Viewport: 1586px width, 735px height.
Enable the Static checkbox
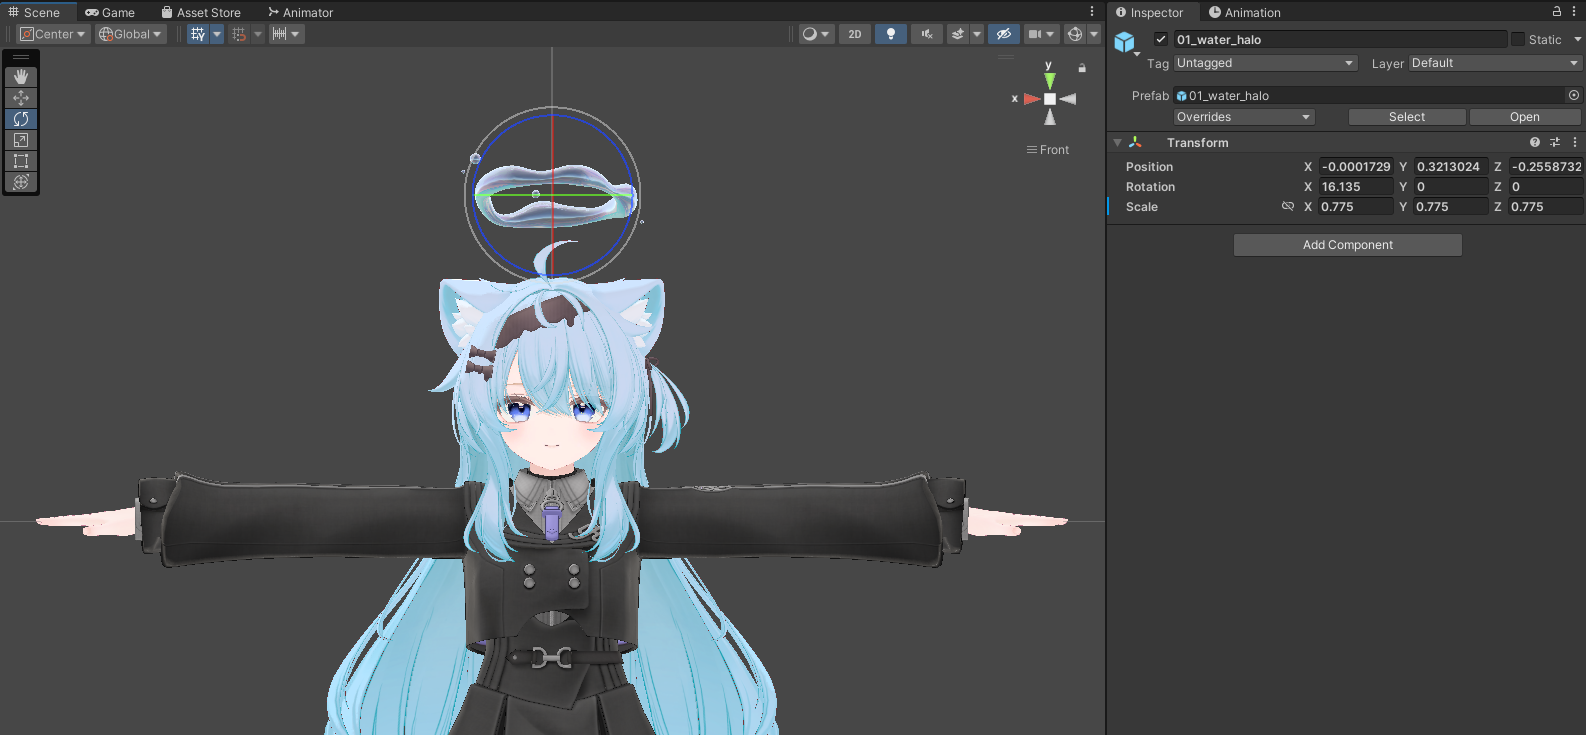(1518, 40)
